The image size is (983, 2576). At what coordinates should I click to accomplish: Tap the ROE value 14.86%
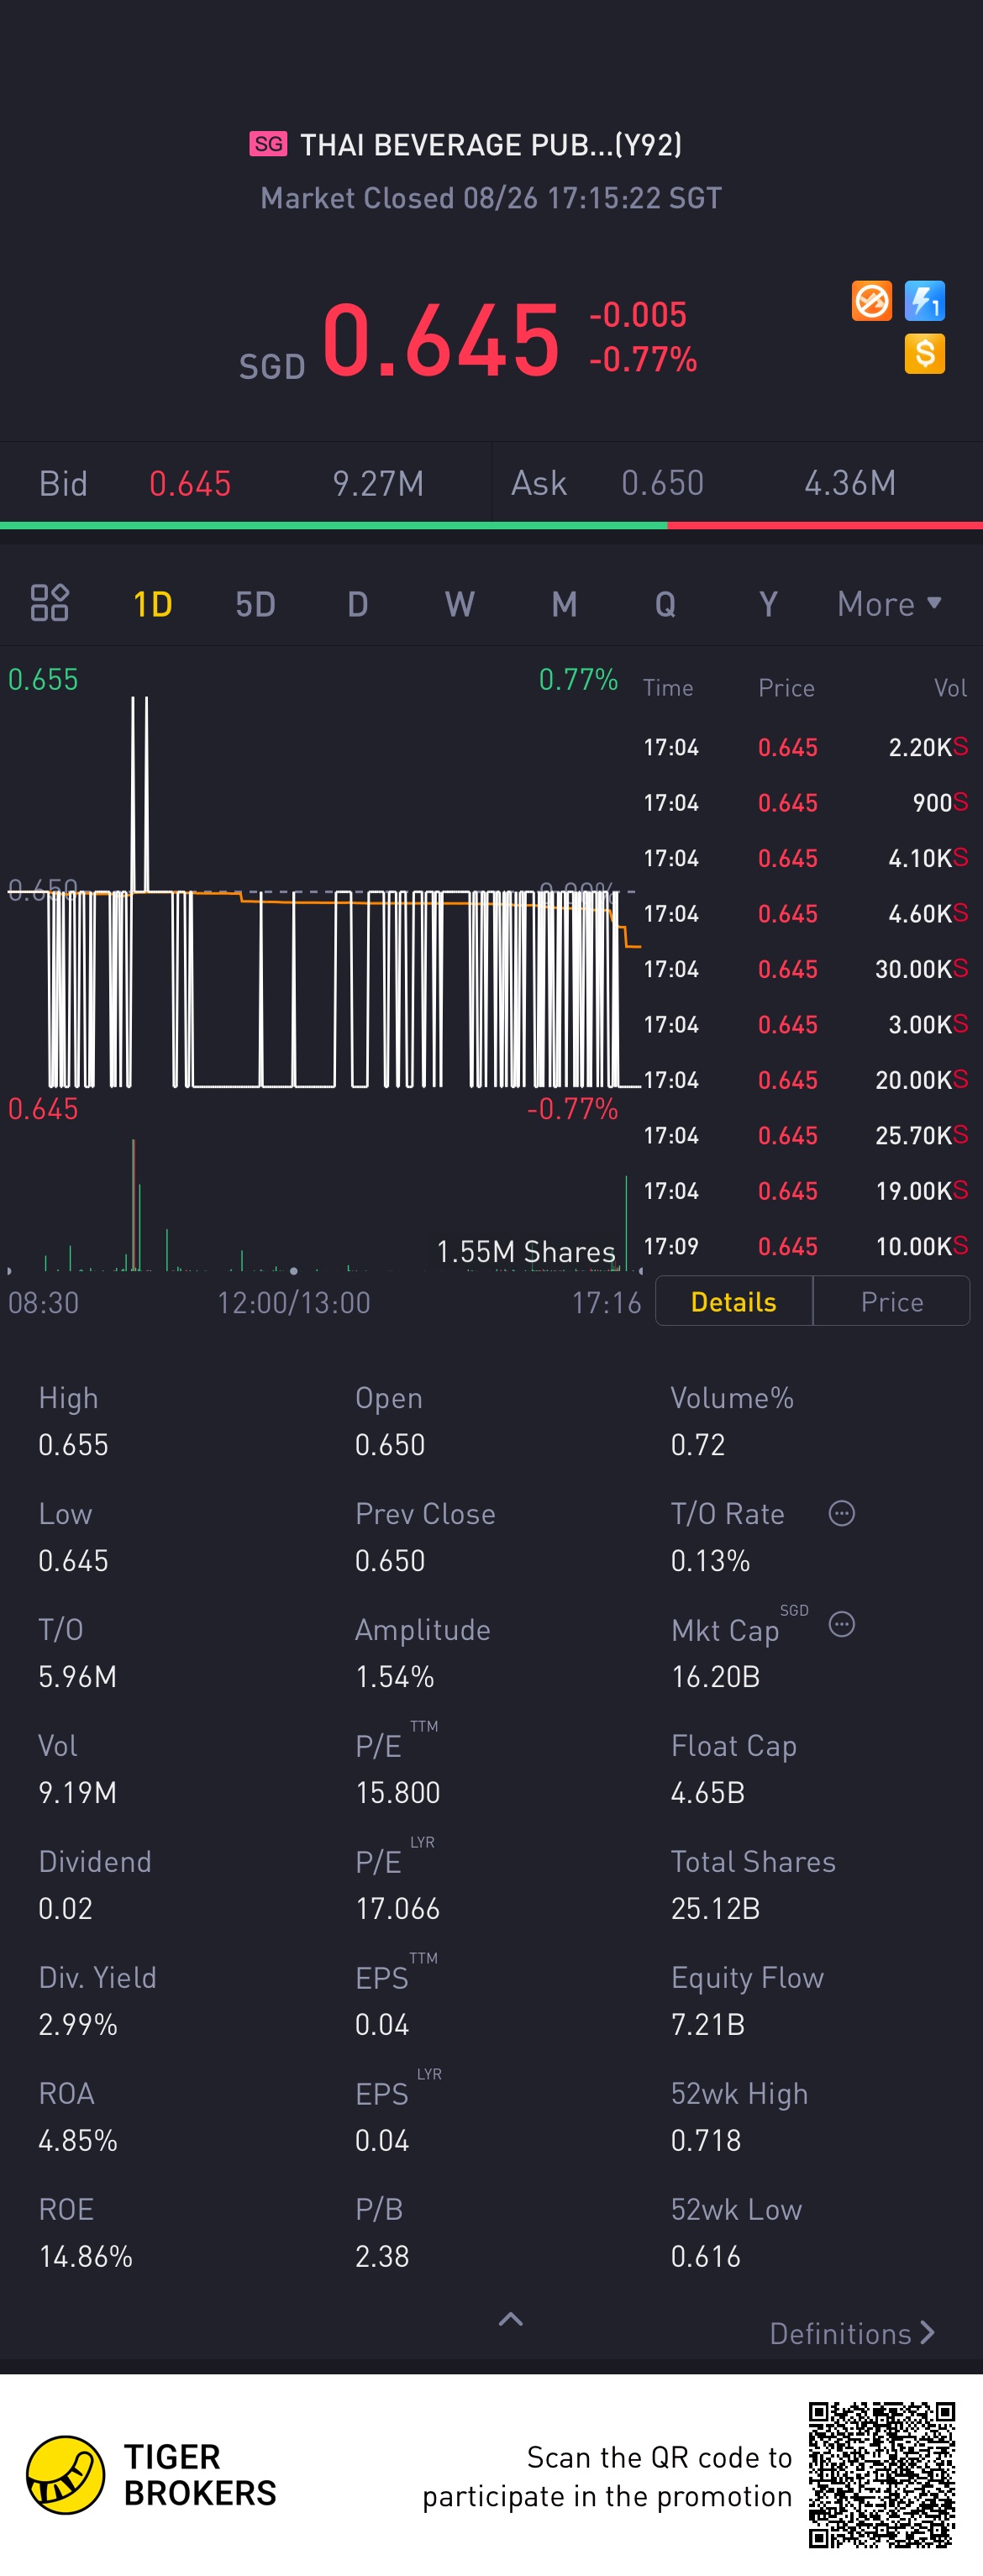click(85, 2256)
